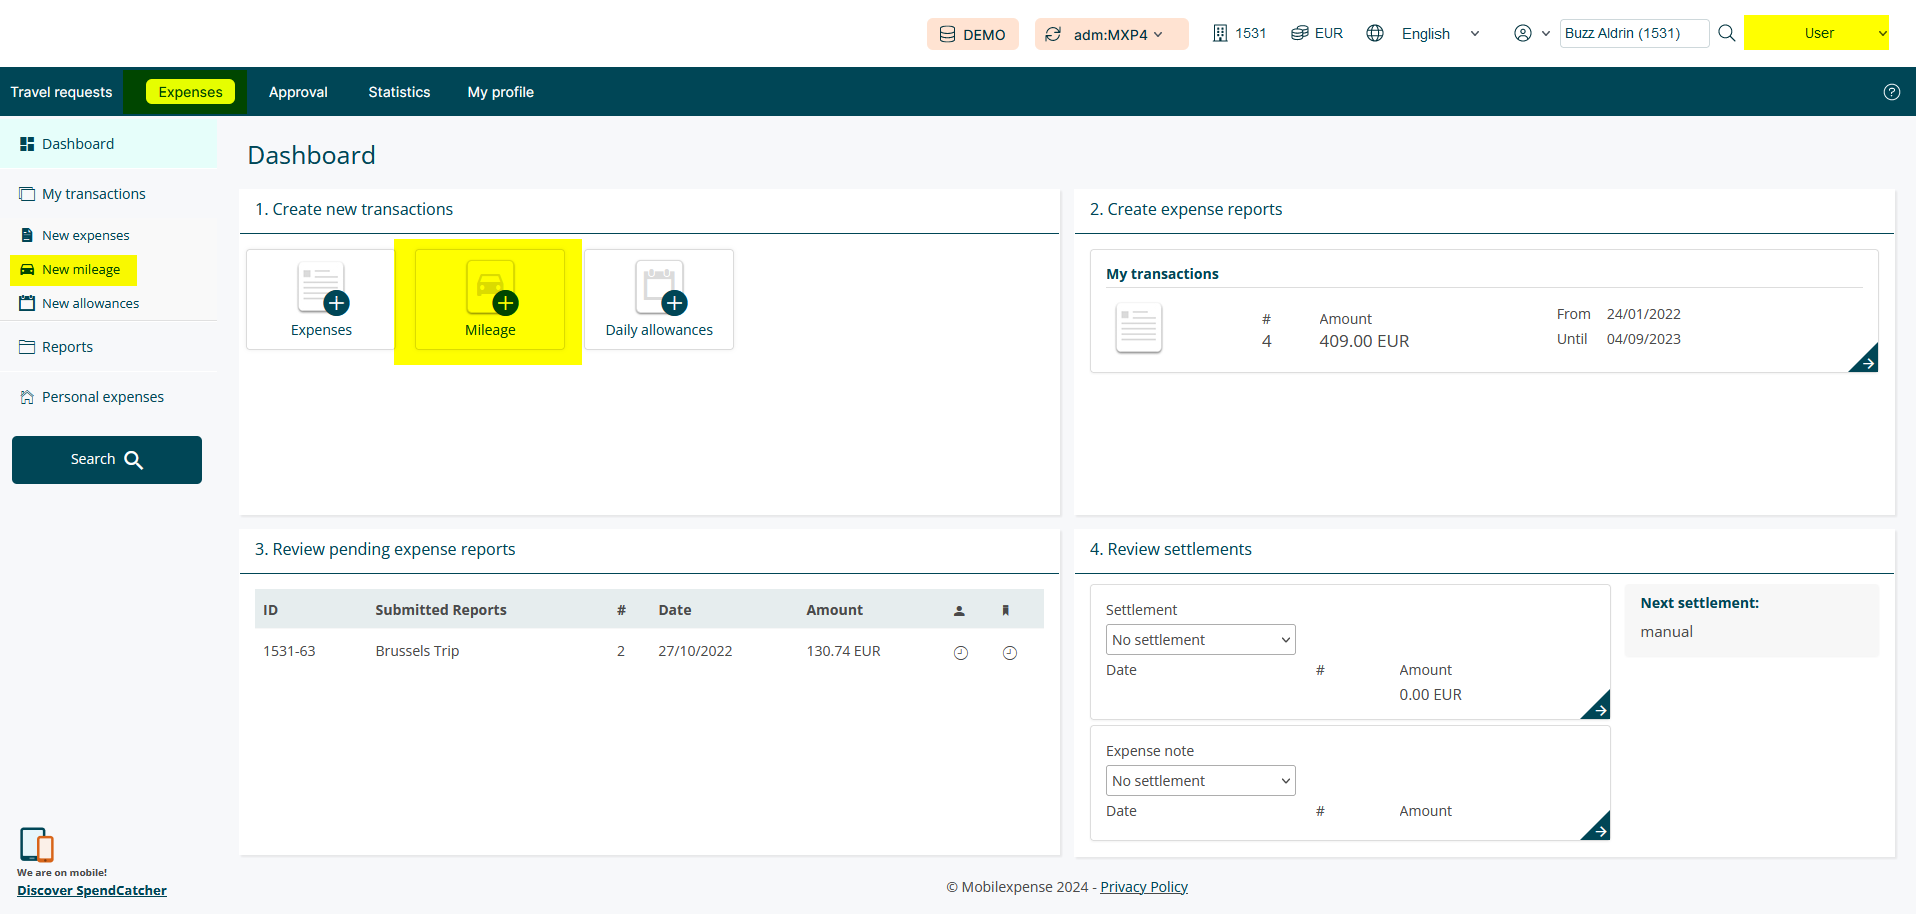Switch to the Approval tab
This screenshot has width=1916, height=914.
pyautogui.click(x=298, y=92)
